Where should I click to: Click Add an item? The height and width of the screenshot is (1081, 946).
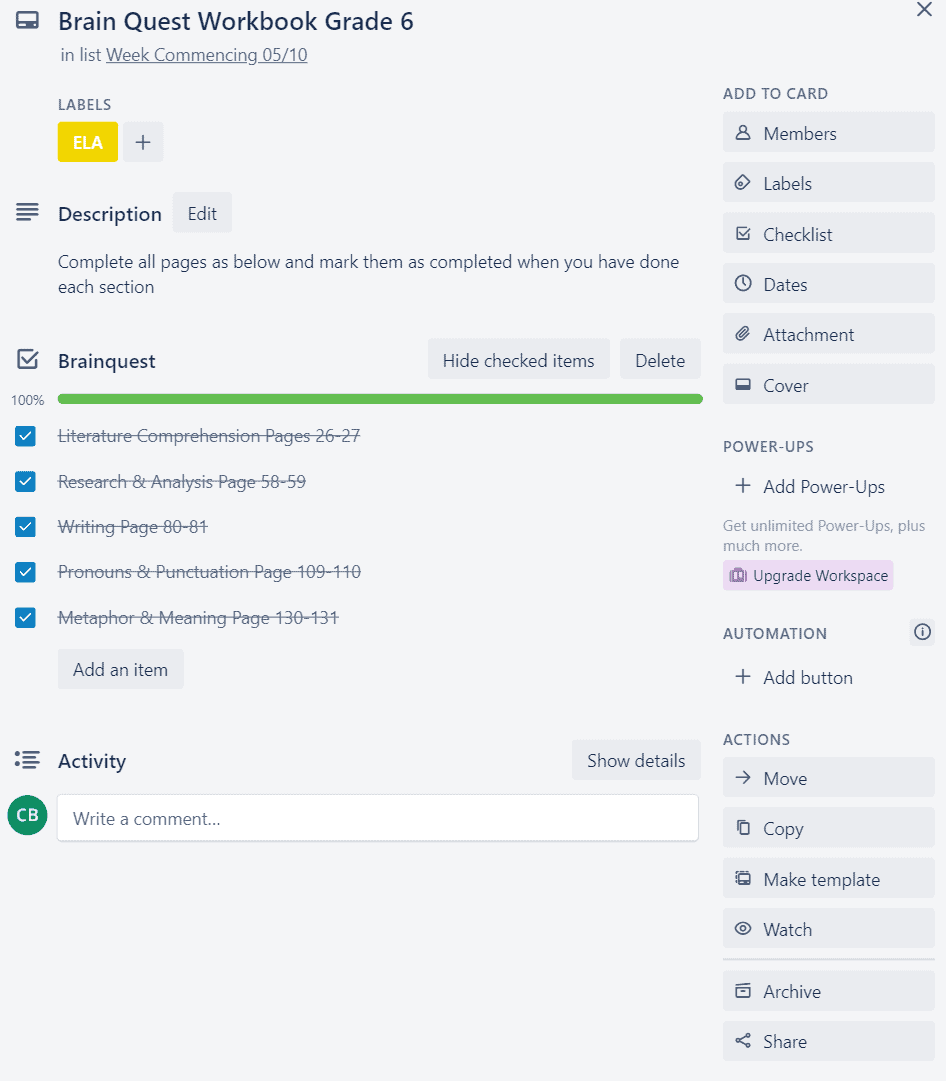121,669
